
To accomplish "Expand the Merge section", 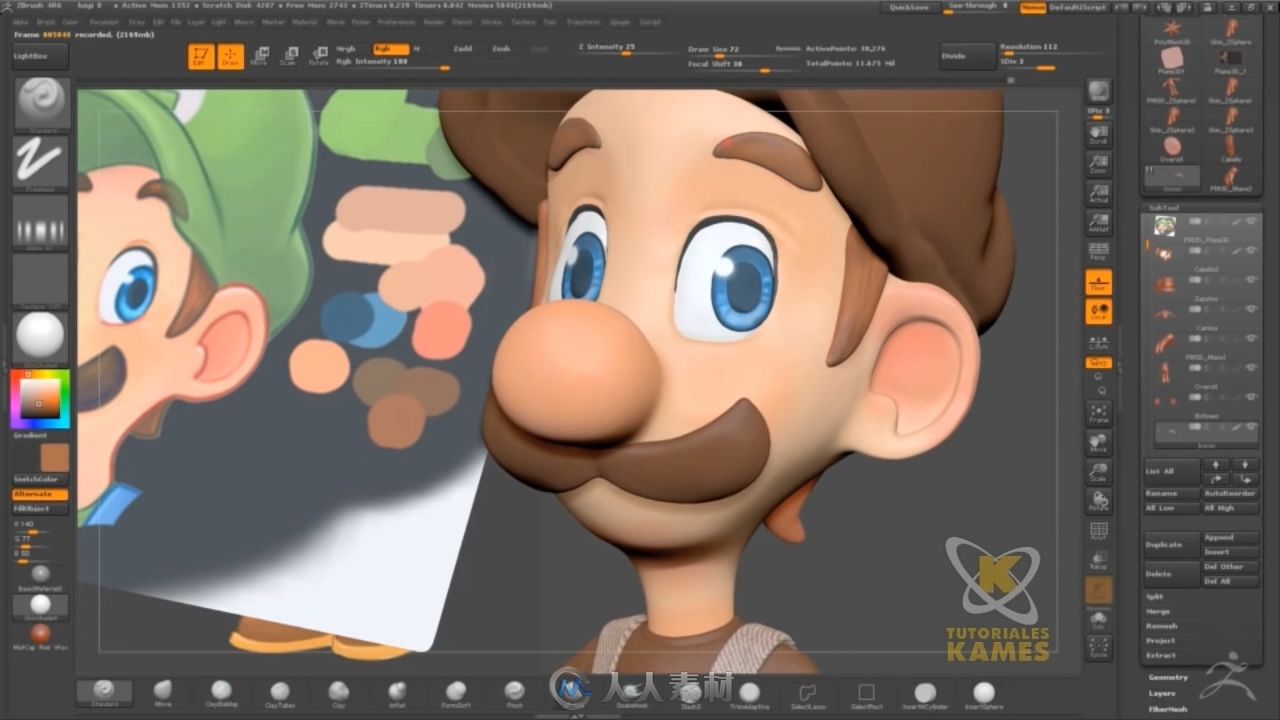I will (1158, 612).
